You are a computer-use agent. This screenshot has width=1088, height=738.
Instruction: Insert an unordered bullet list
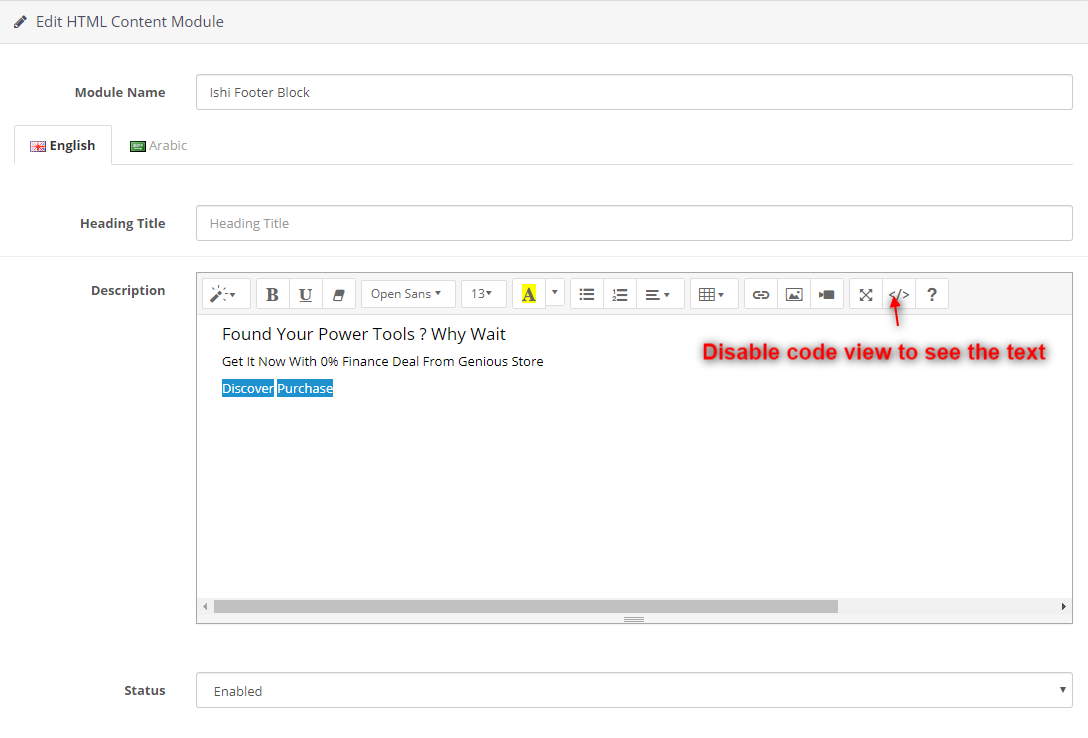pyautogui.click(x=587, y=294)
